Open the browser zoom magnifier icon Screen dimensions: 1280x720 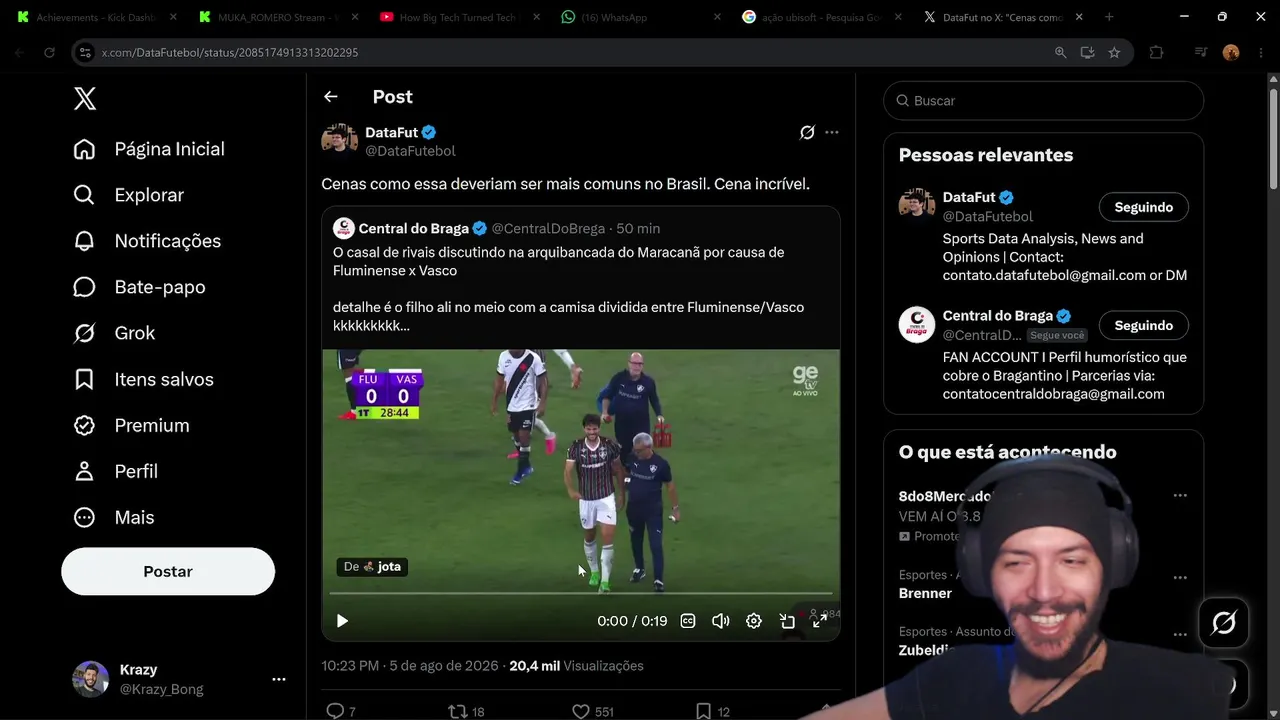pyautogui.click(x=1060, y=52)
